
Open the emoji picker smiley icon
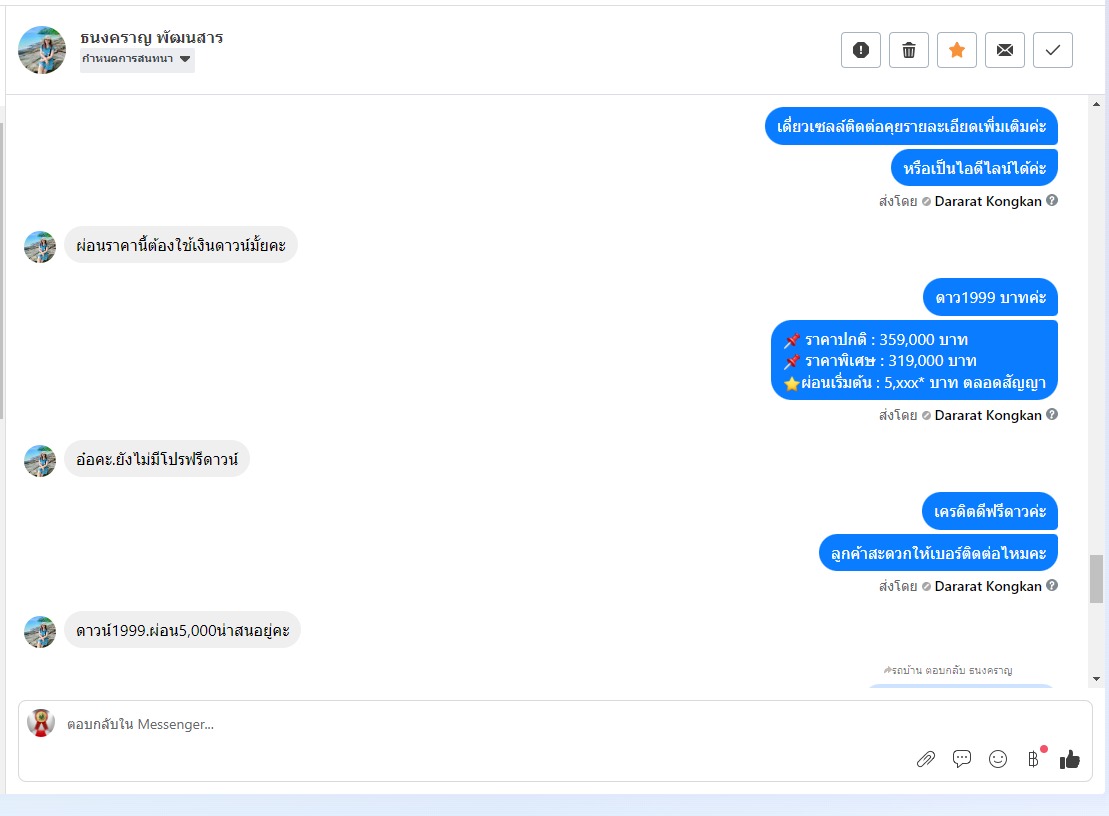coord(998,759)
